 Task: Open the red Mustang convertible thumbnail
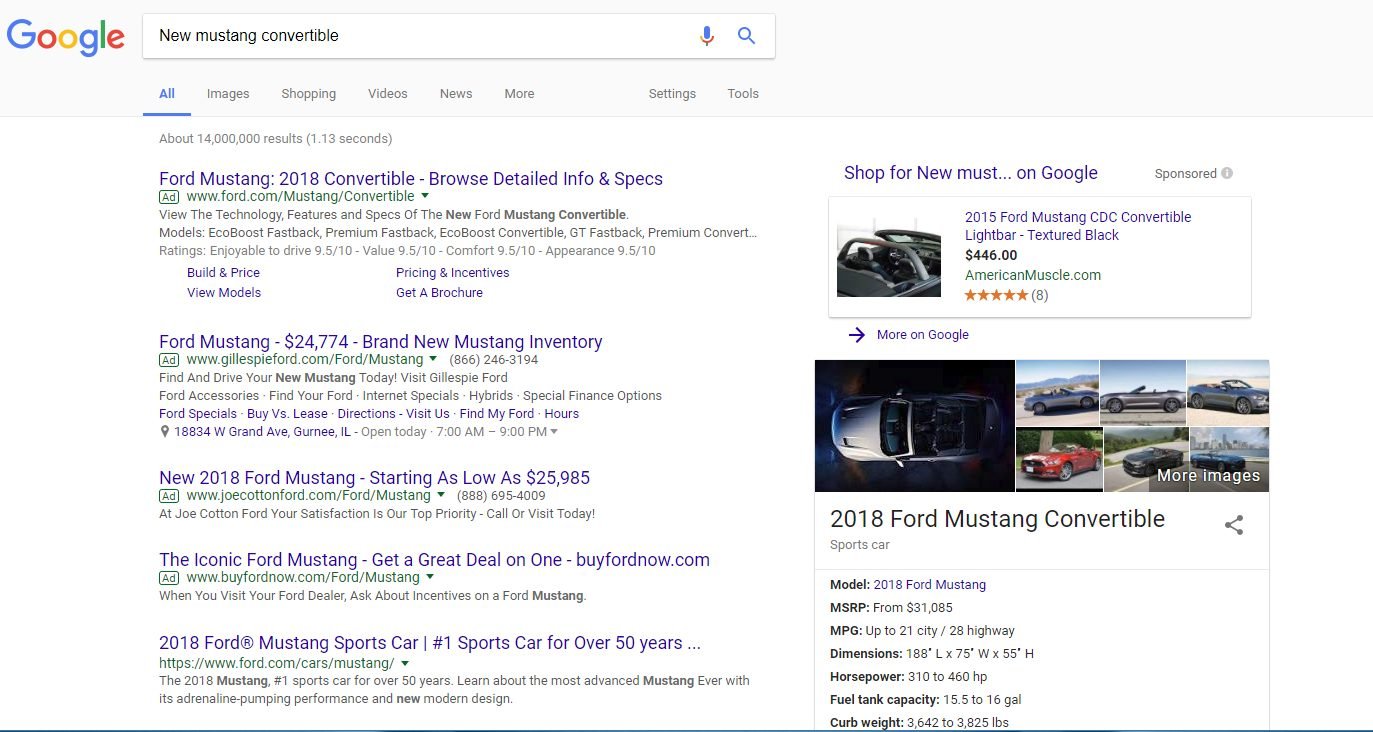point(1059,460)
